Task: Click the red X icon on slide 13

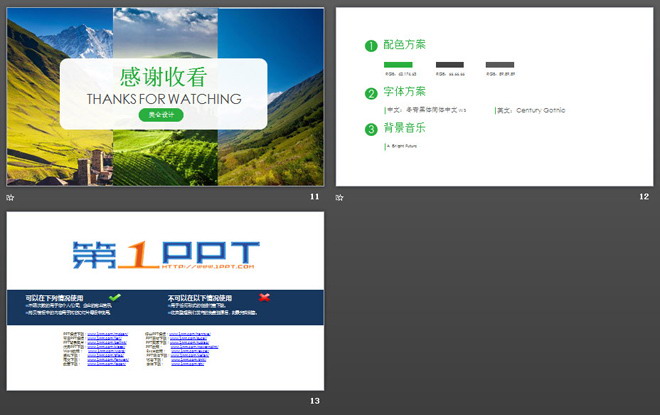Action: click(x=264, y=297)
